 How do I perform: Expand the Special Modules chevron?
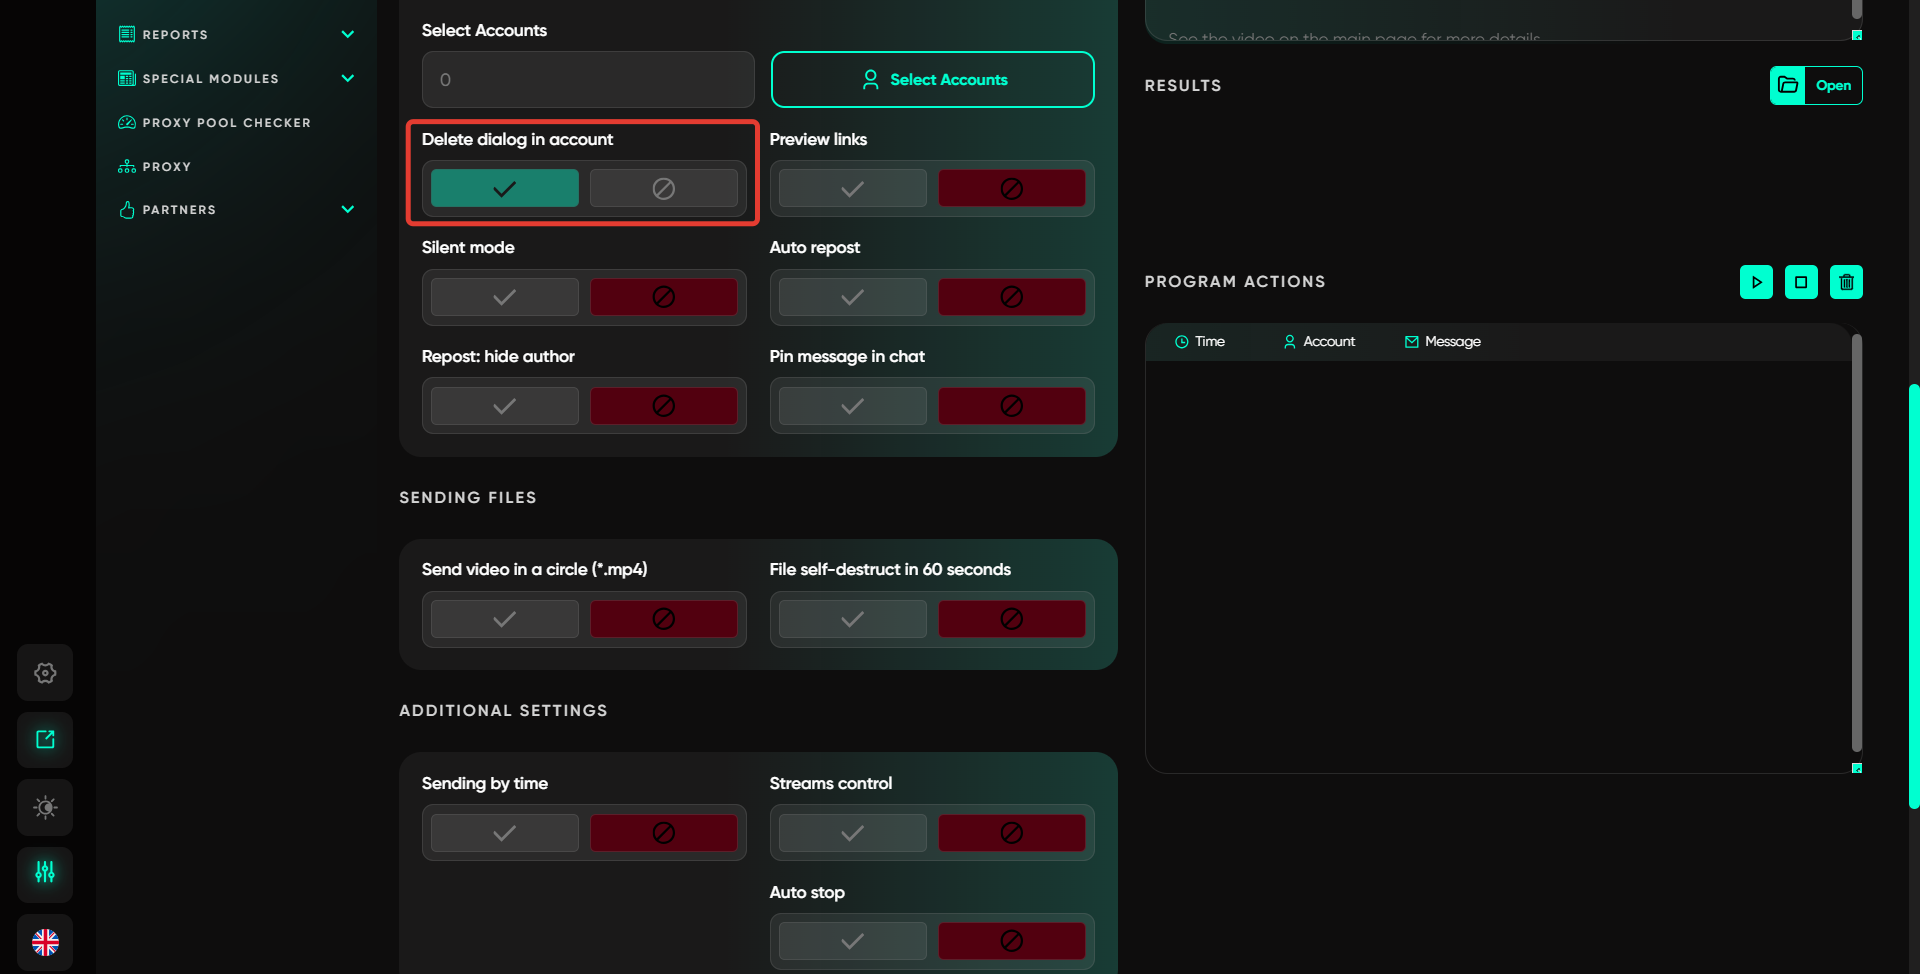(347, 78)
